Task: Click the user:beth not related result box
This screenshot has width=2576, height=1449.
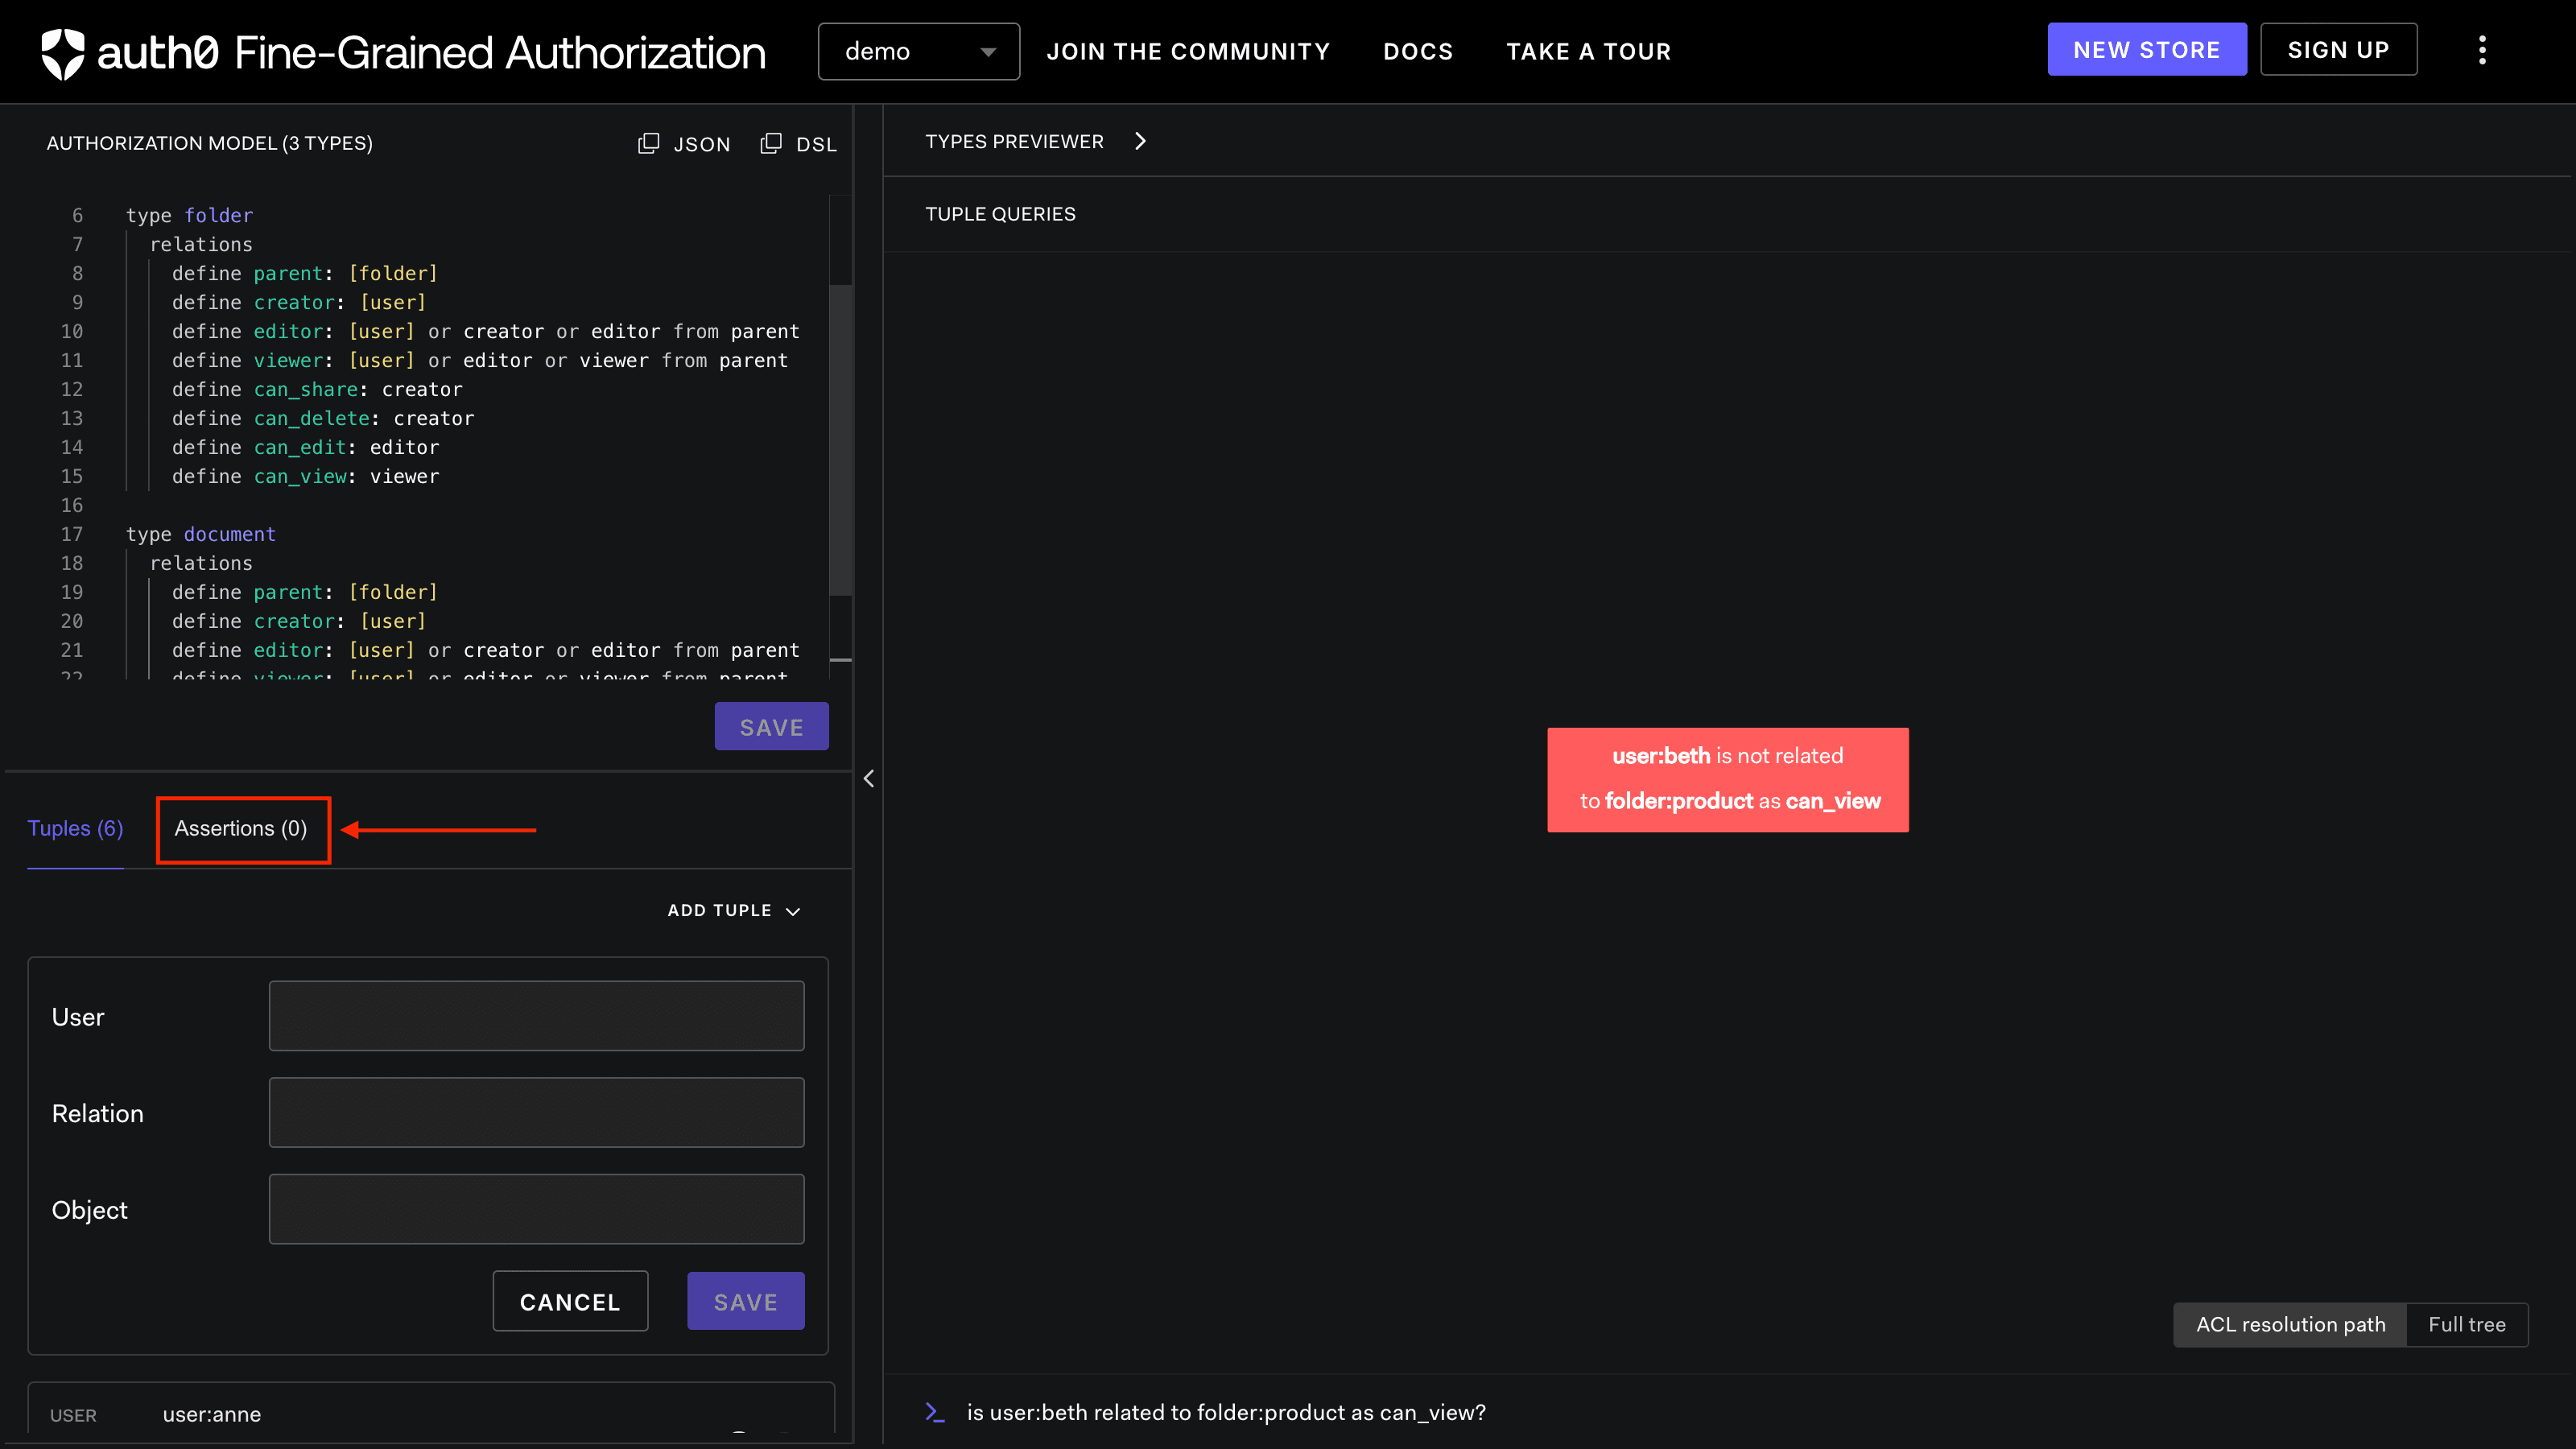Action: 1727,779
